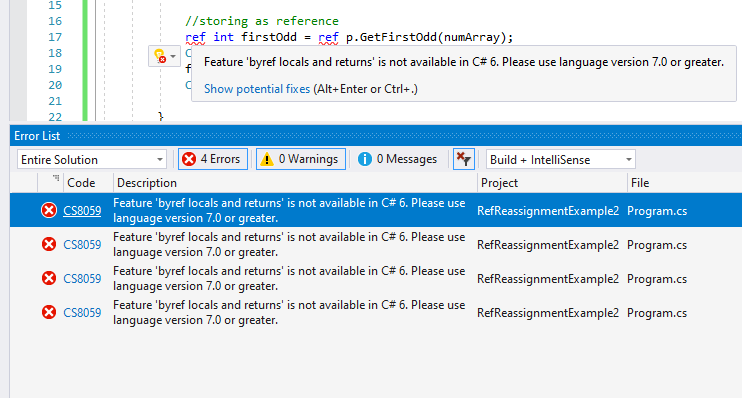Open the Build + IntelliSense source dropdown

[x=561, y=159]
